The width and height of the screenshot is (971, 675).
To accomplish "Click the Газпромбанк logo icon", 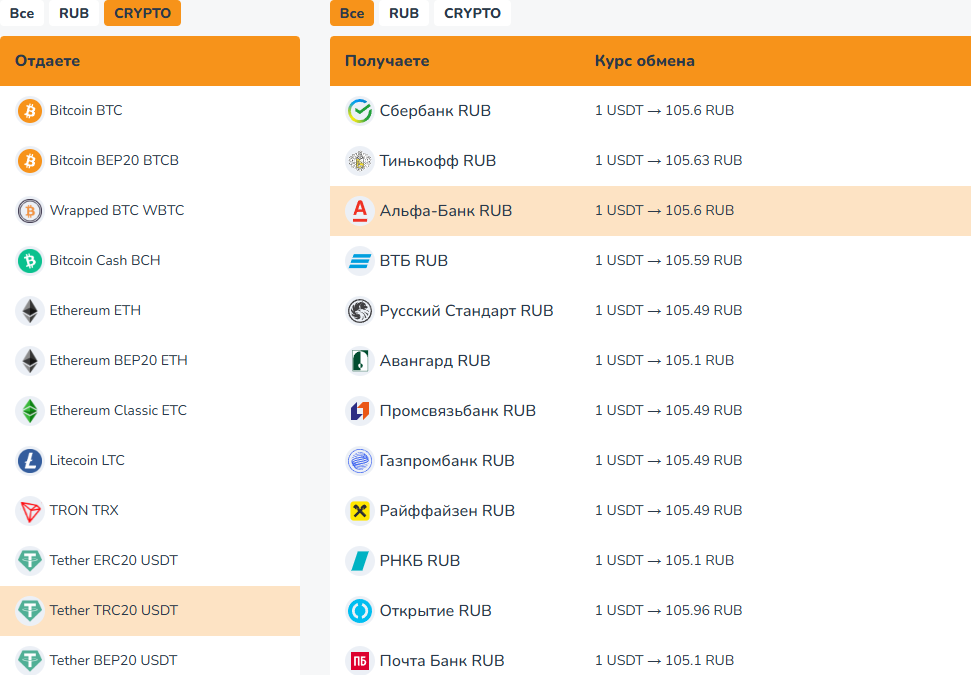I will click(x=360, y=461).
